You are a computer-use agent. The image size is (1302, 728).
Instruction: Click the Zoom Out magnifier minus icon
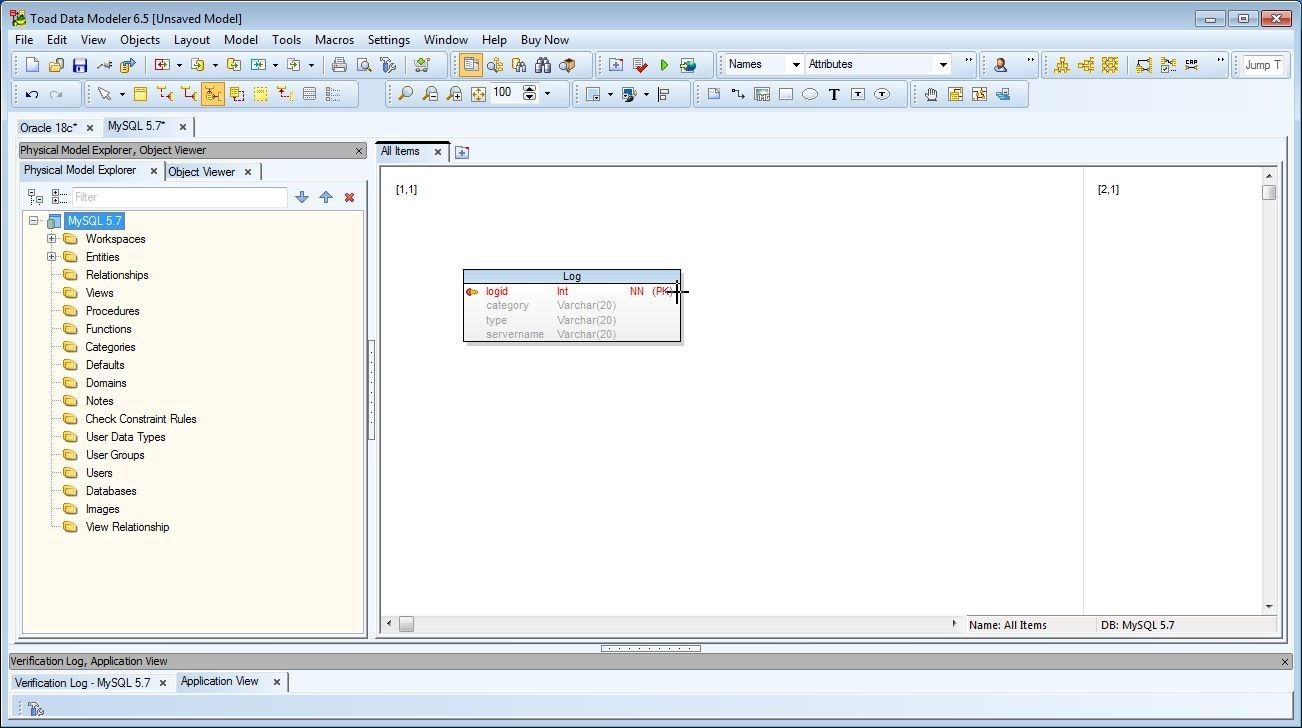pos(430,94)
